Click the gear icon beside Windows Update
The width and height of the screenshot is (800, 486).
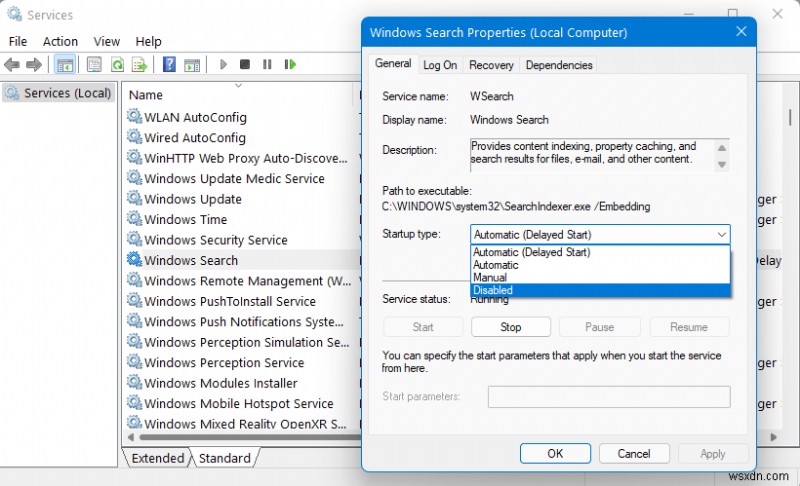[x=134, y=198]
